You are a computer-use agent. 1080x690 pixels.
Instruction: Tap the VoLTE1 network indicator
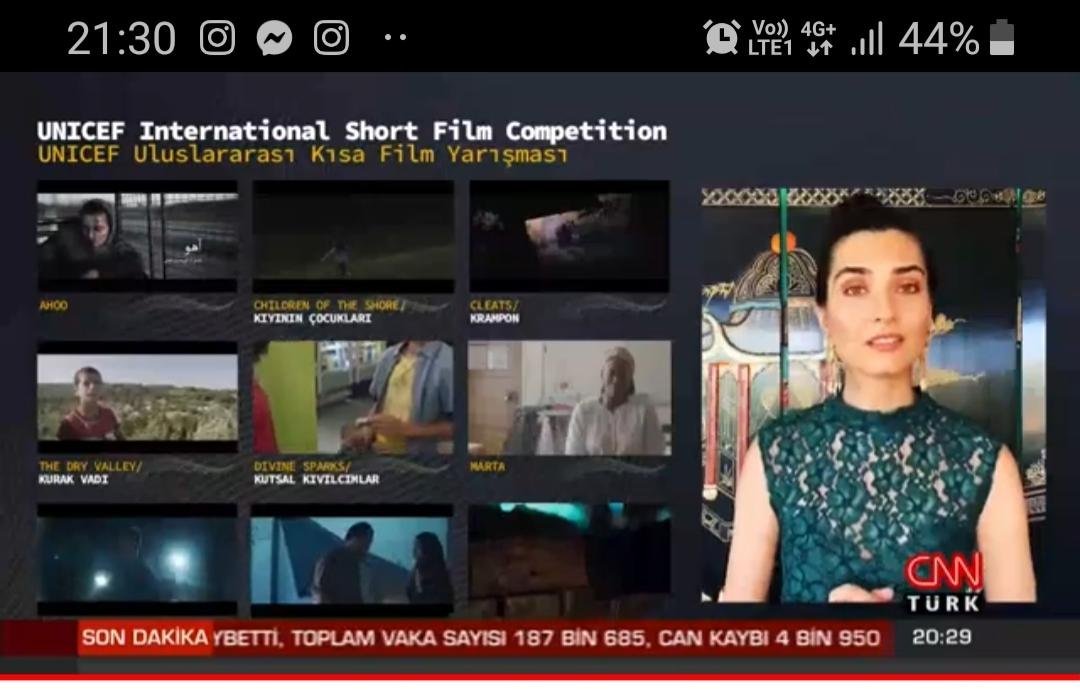click(x=769, y=38)
